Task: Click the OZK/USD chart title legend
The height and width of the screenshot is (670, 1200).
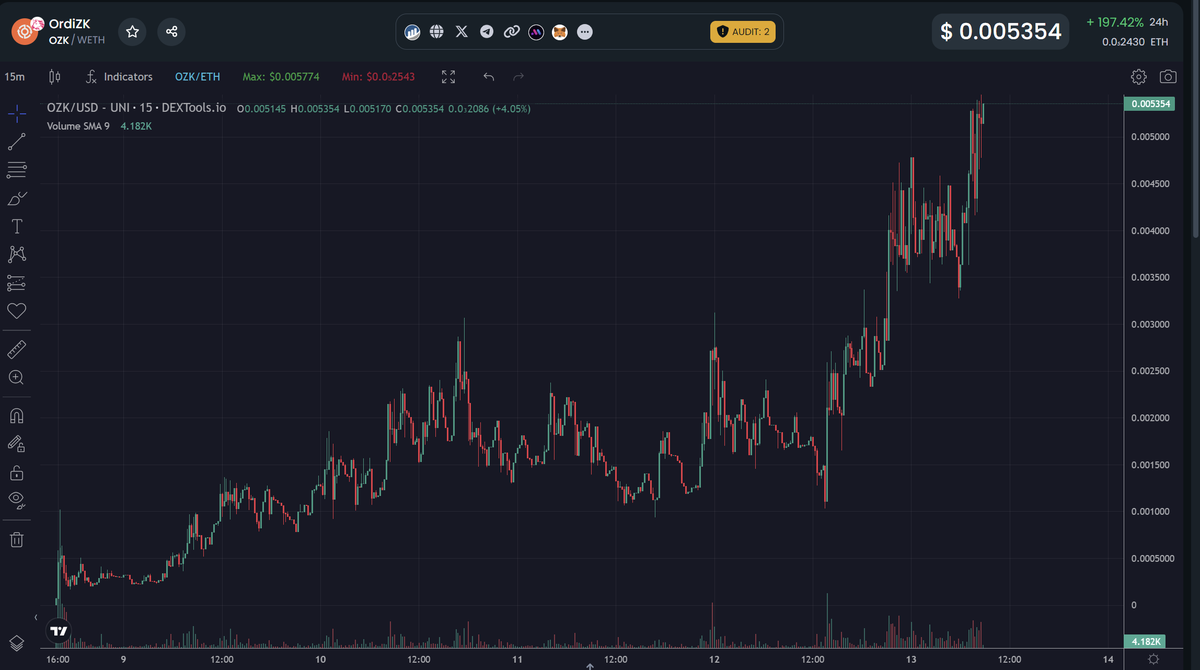Action: coord(137,108)
